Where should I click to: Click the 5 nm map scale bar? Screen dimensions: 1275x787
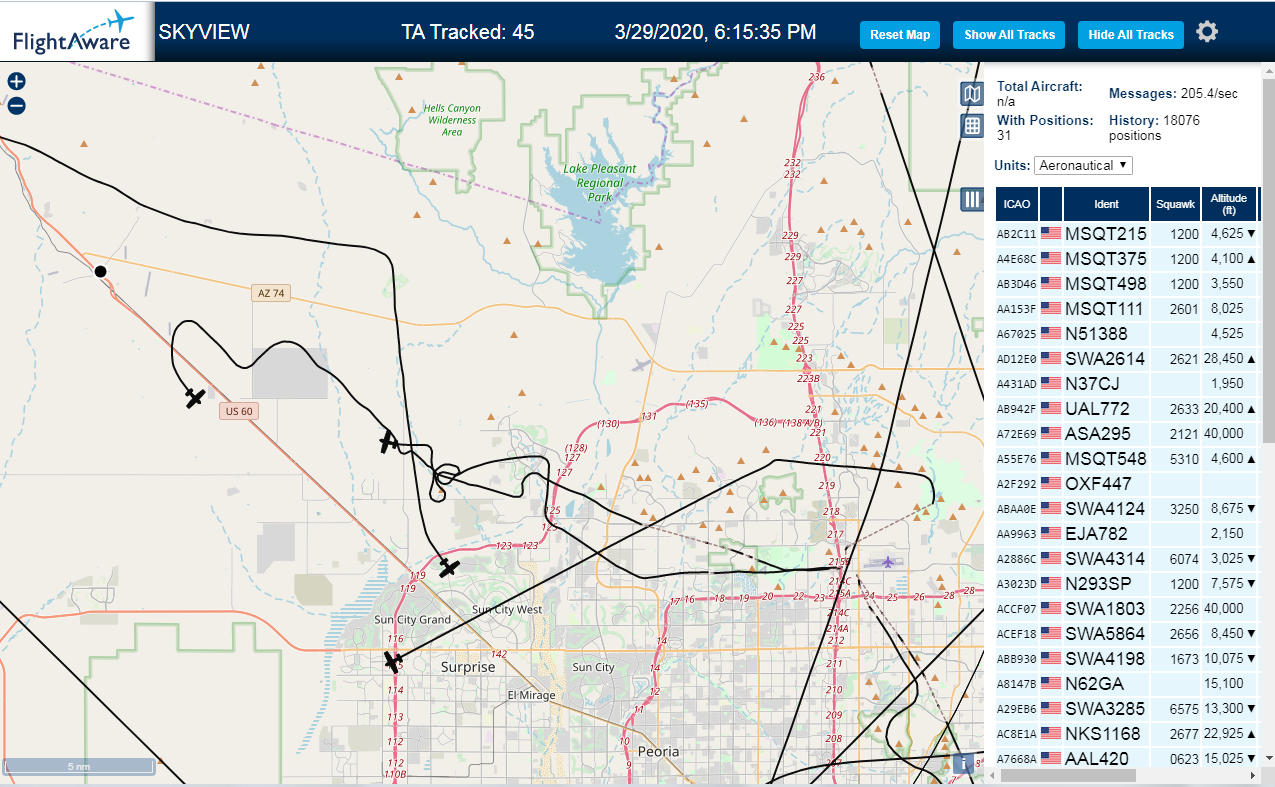click(78, 766)
